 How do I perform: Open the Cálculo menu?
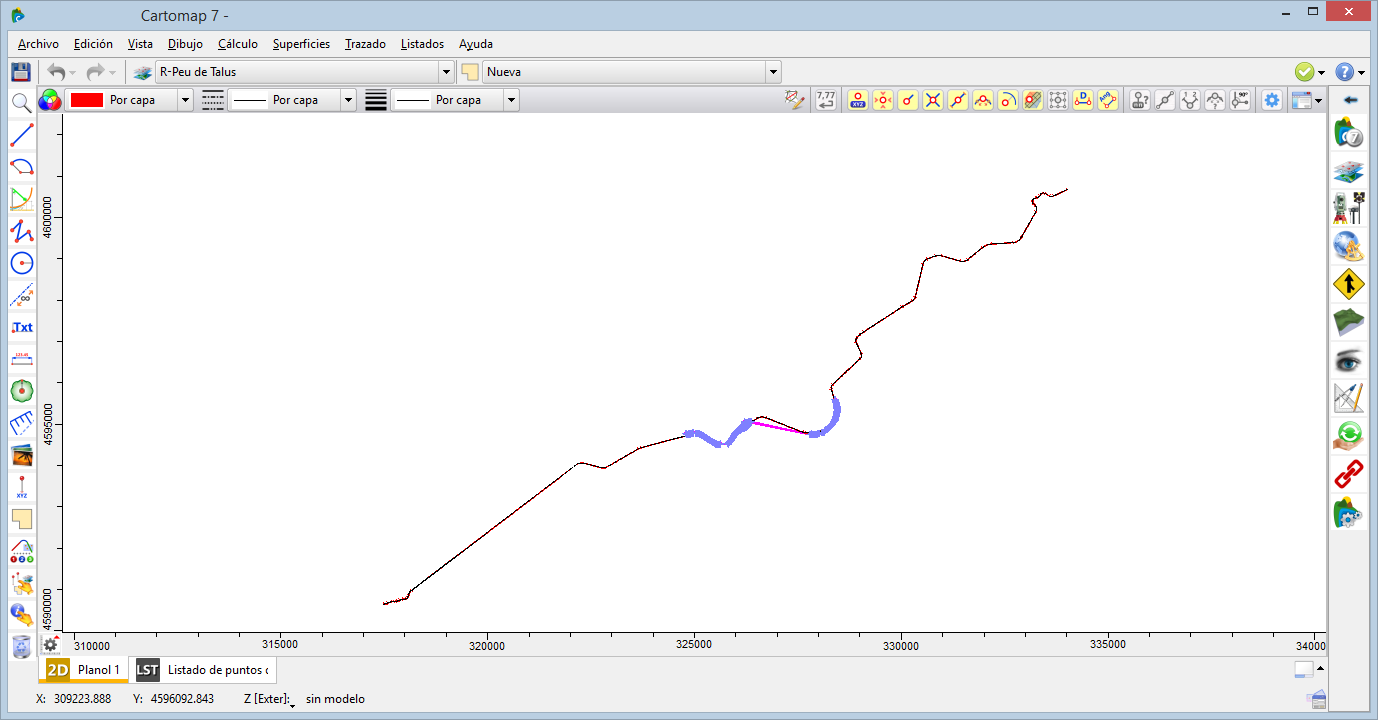coord(238,44)
